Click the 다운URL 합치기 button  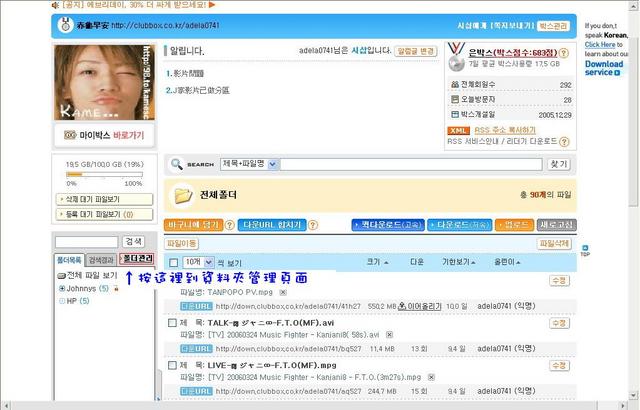[272, 225]
